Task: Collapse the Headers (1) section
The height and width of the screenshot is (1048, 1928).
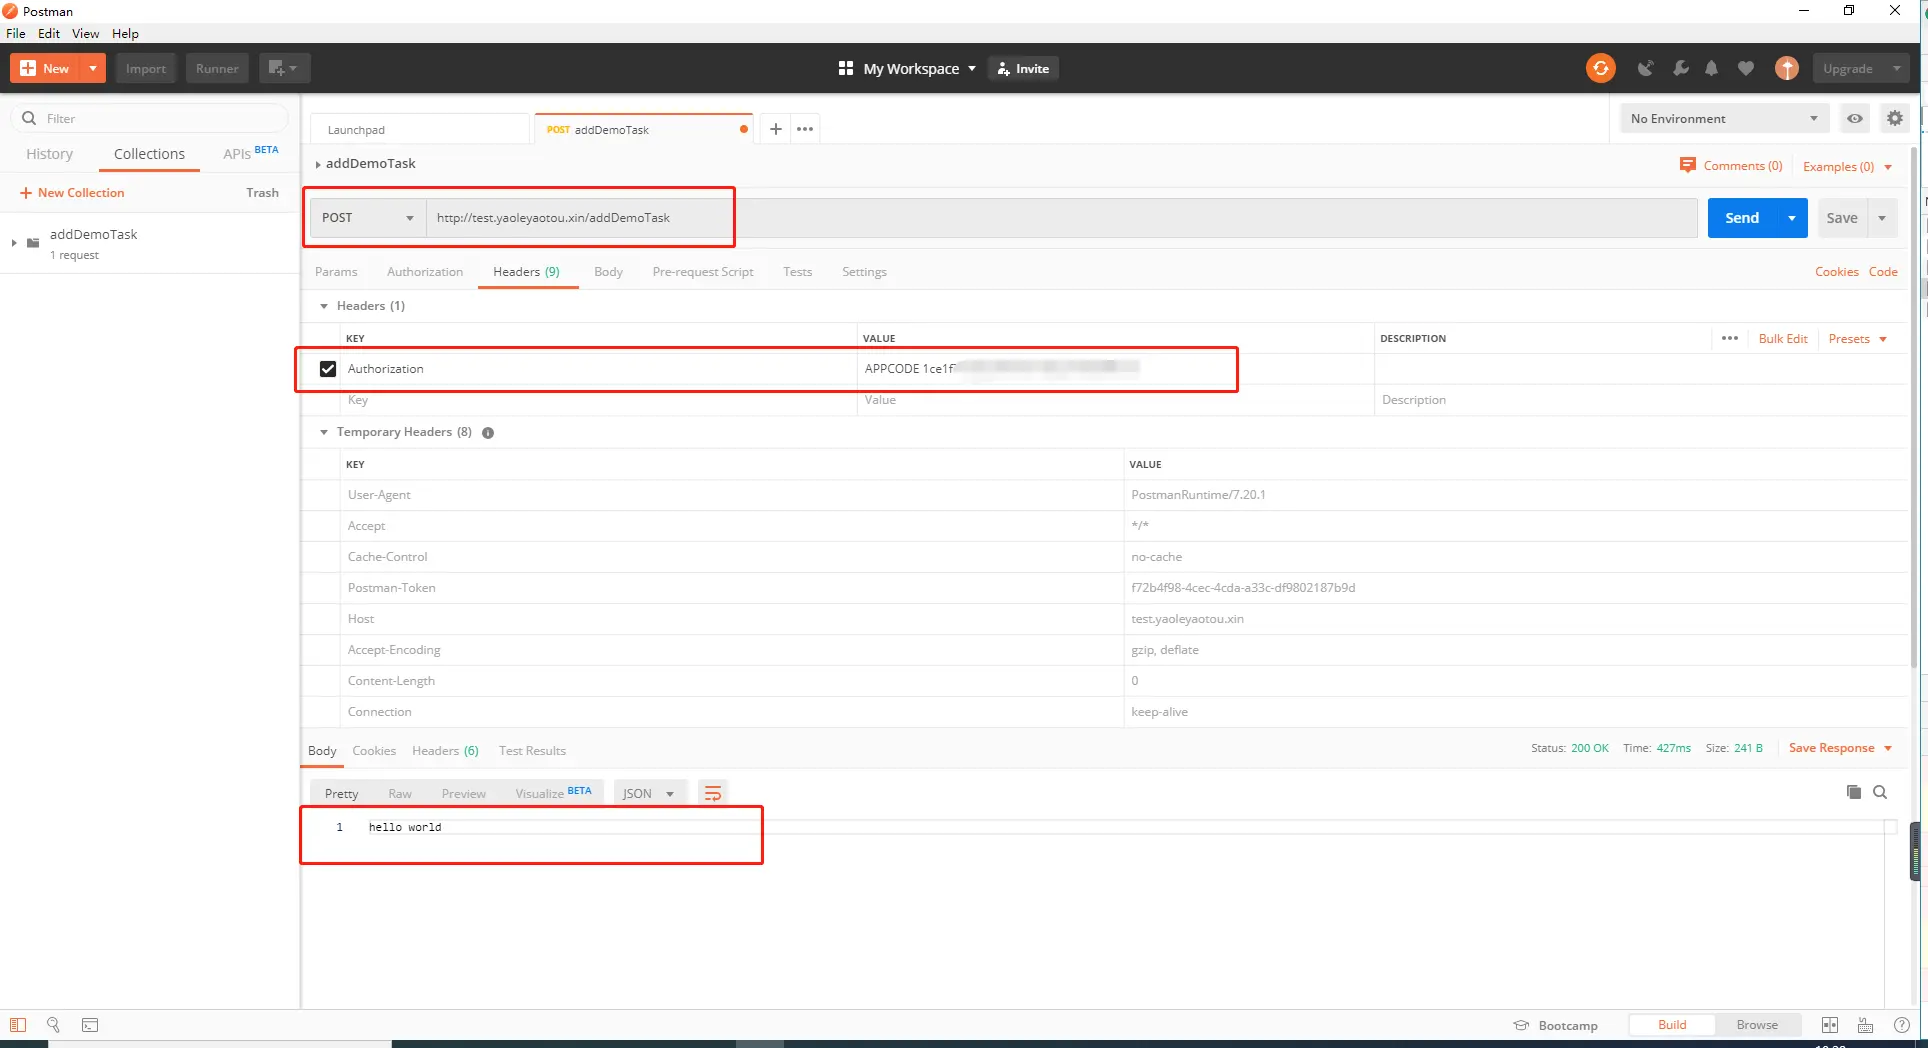Action: point(324,306)
